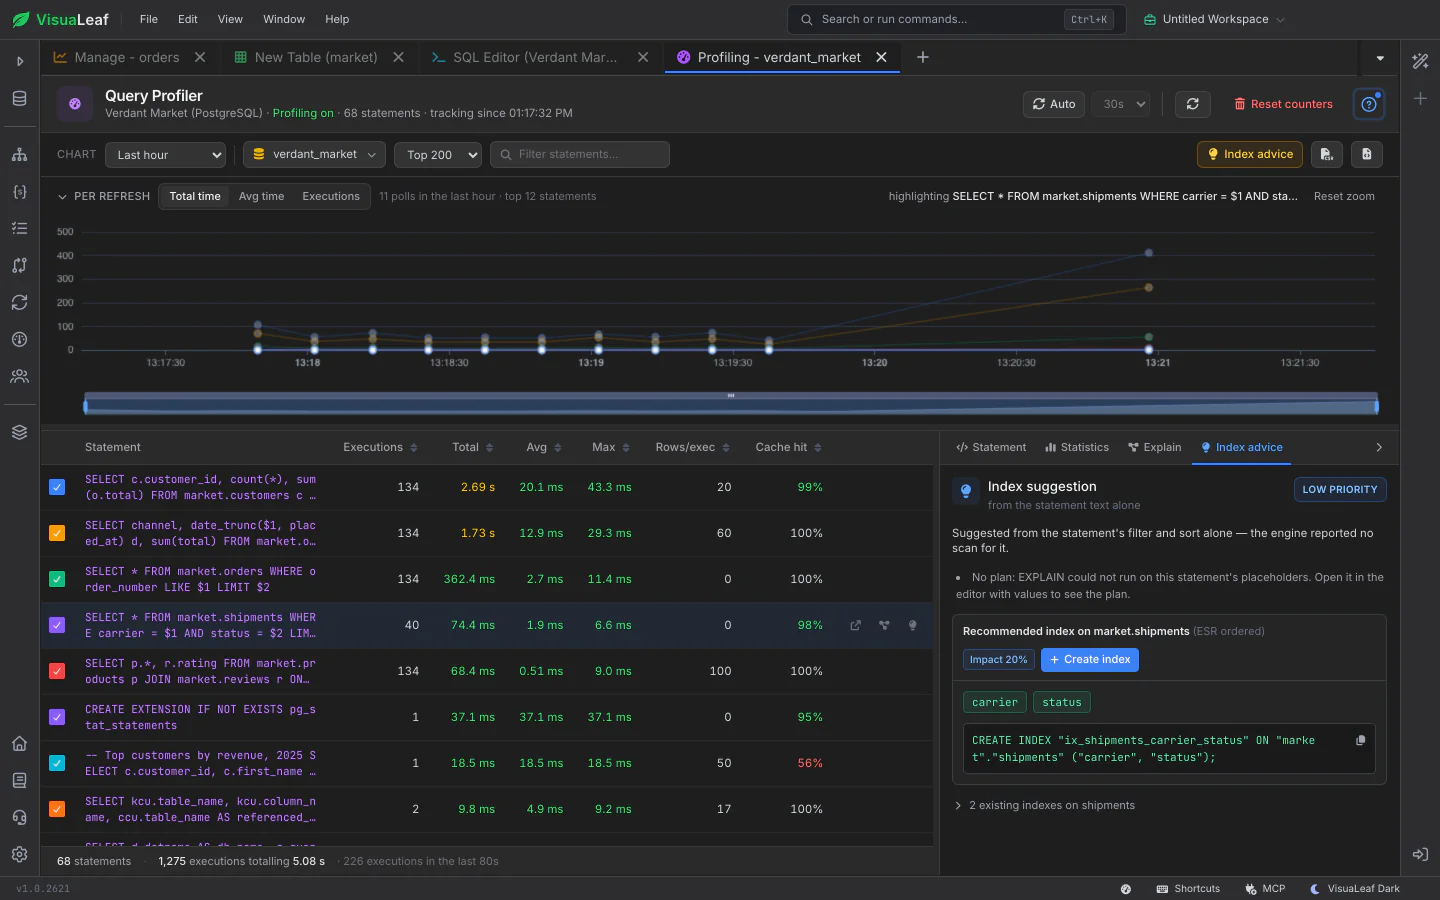This screenshot has height=900, width=1440.
Task: Open the settings gear in the sidebar
Action: pos(19,855)
